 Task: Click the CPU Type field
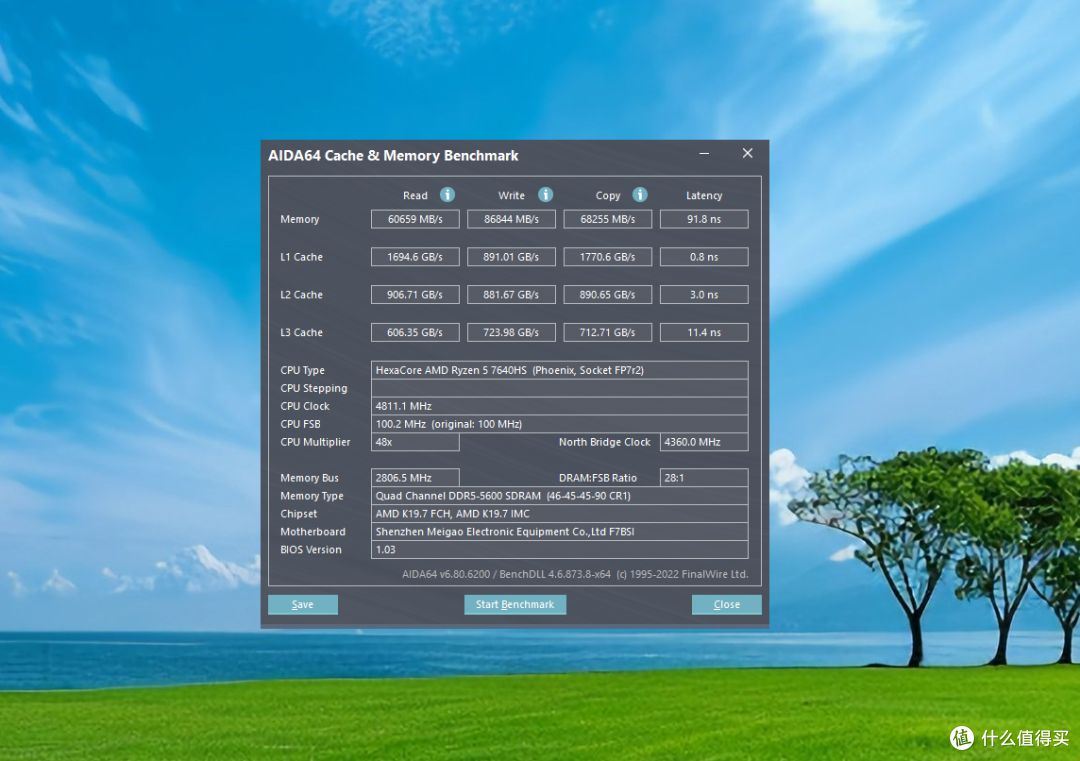pos(559,370)
